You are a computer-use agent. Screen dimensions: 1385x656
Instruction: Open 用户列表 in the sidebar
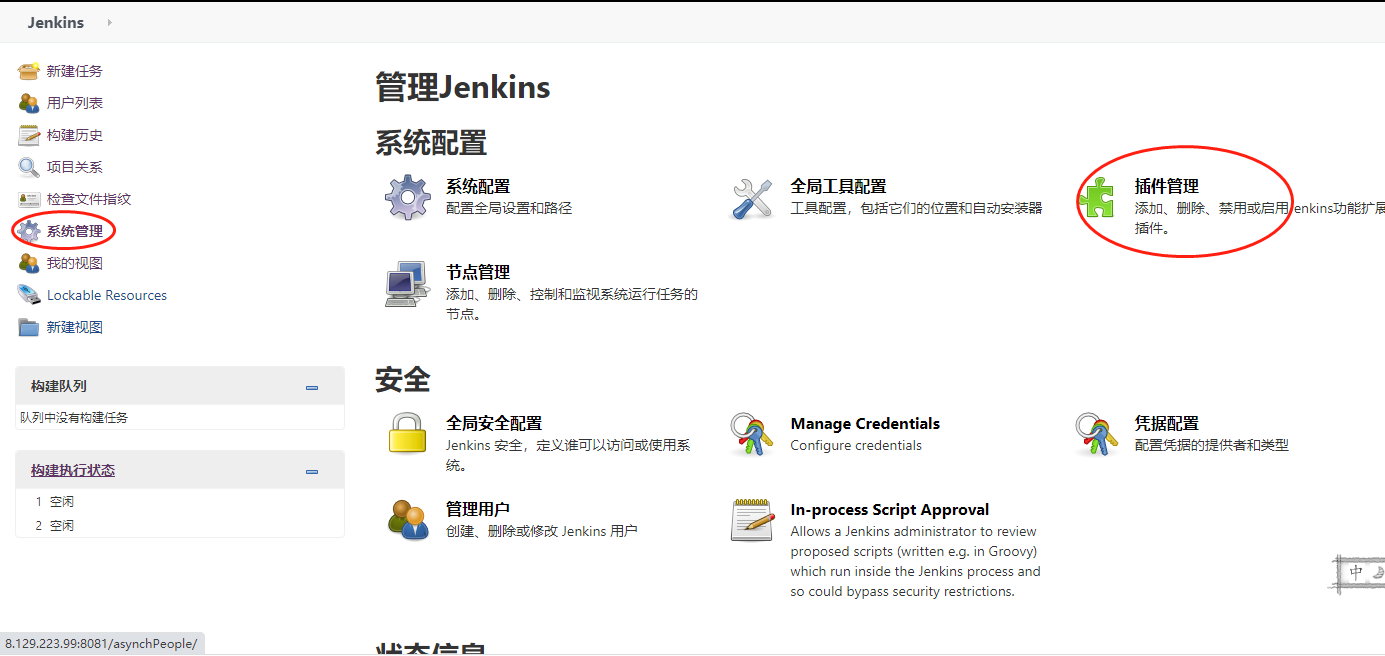coord(74,103)
